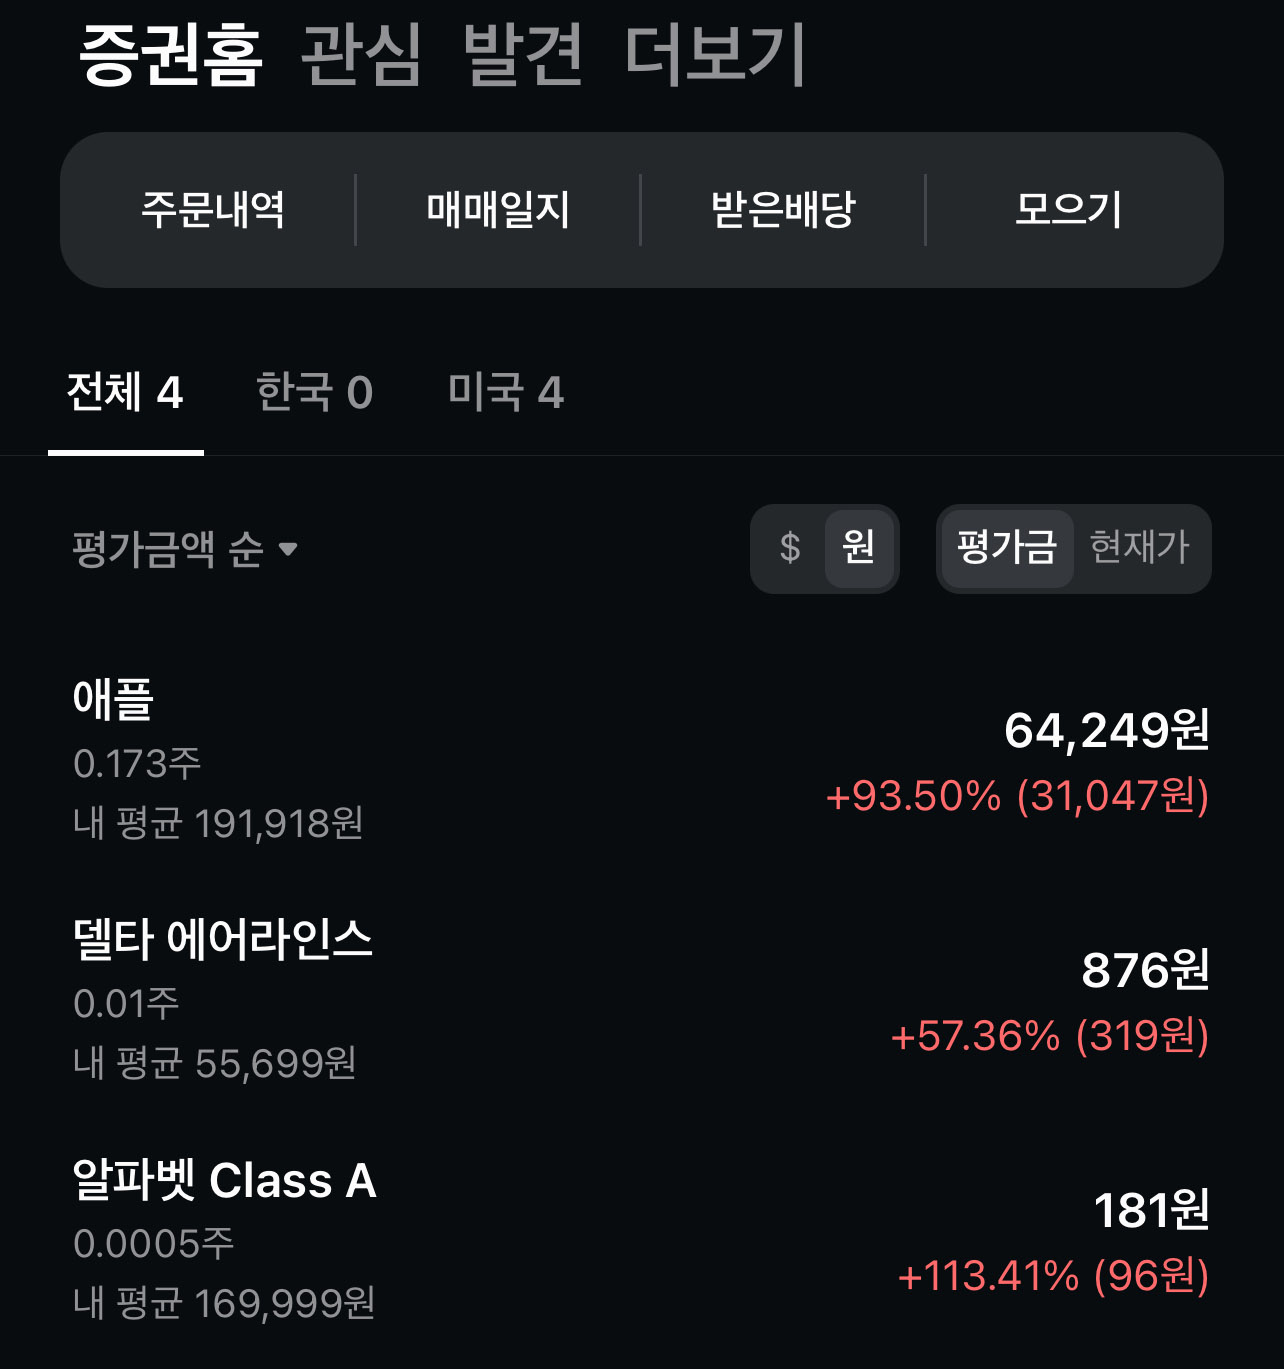Switch currency display to 원
1284x1369 pixels.
pos(859,548)
